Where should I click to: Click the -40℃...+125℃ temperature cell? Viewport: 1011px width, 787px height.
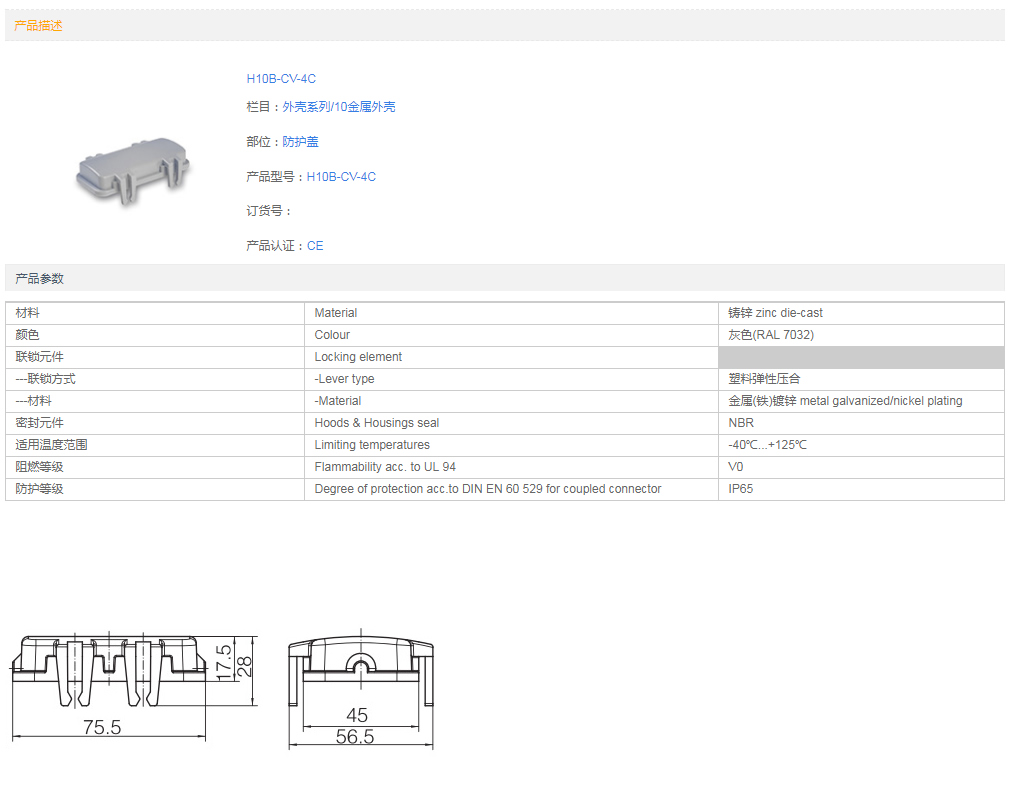(767, 445)
